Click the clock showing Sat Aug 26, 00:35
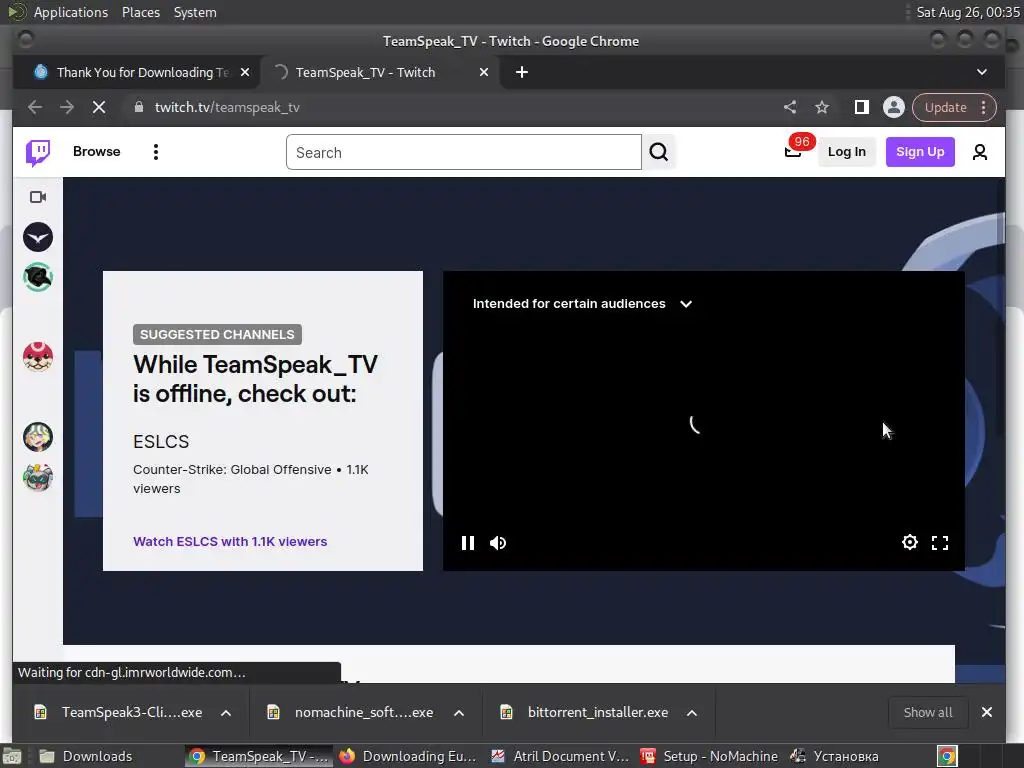 (967, 12)
